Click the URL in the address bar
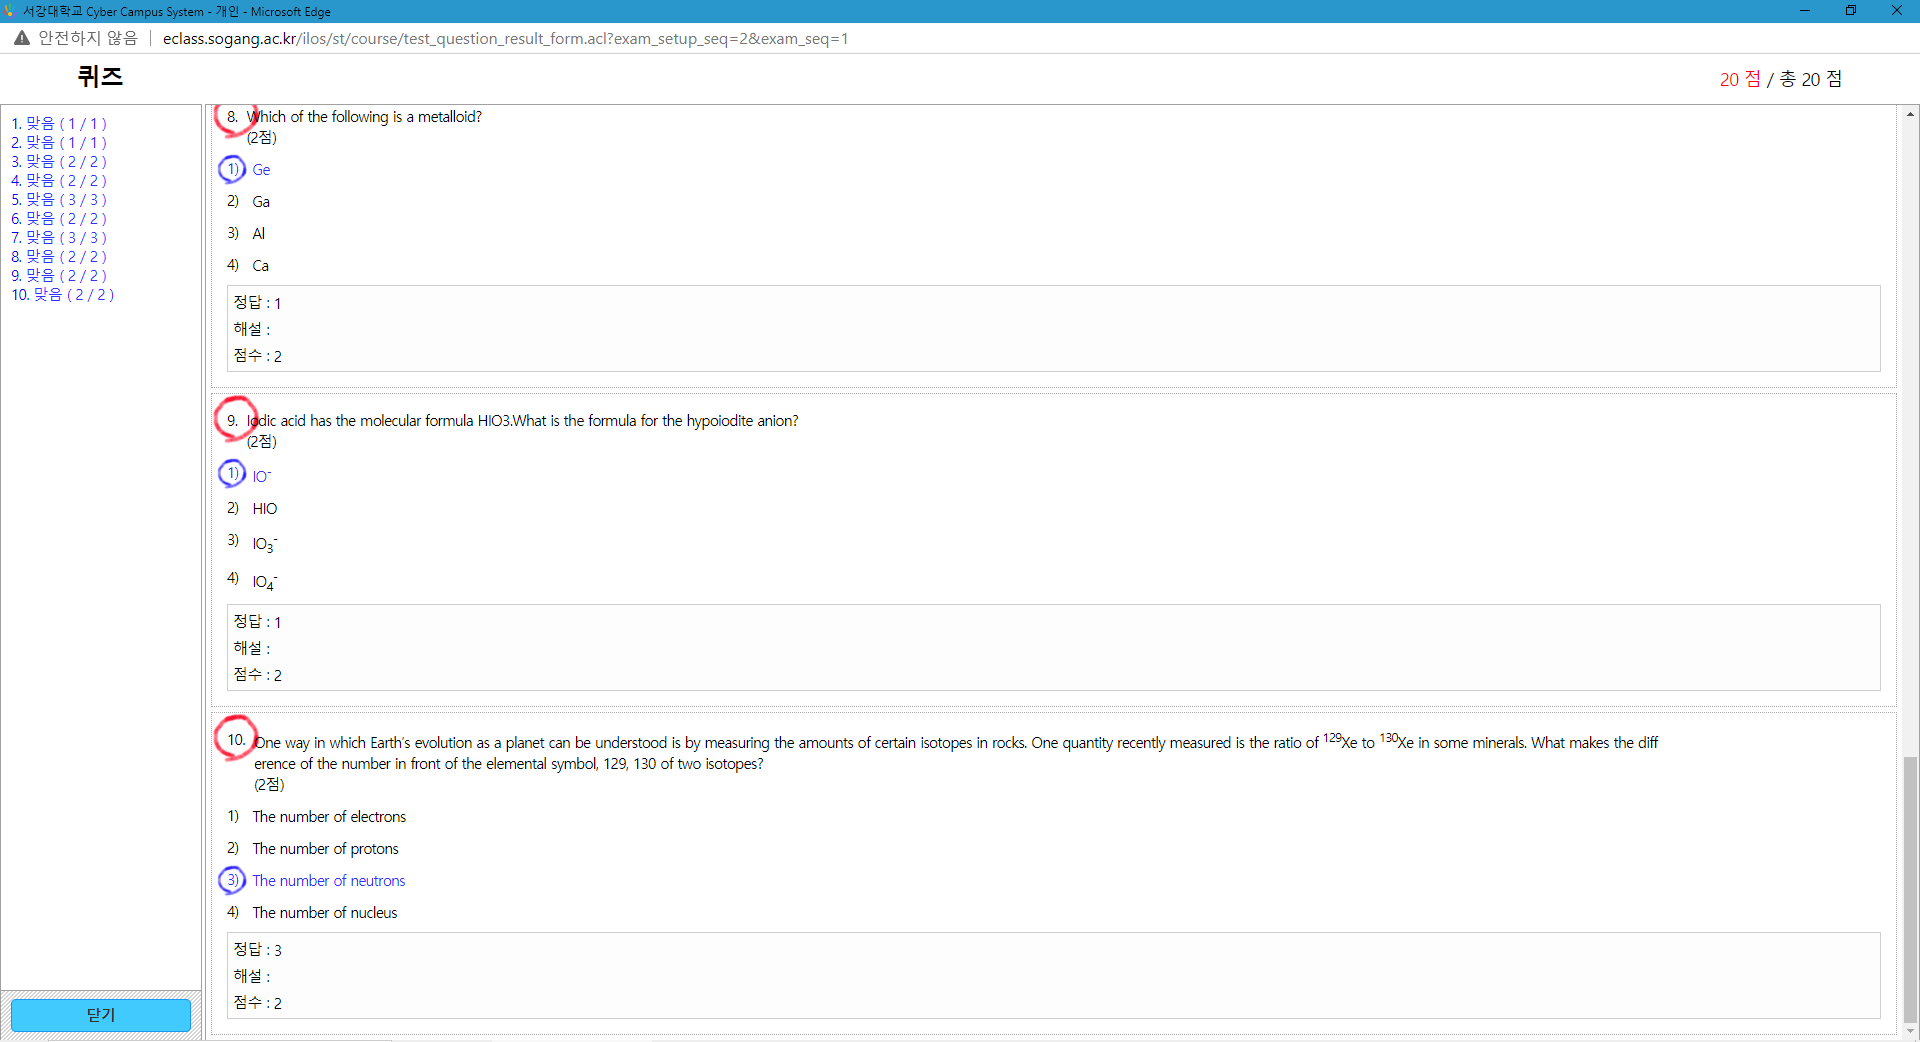 505,39
